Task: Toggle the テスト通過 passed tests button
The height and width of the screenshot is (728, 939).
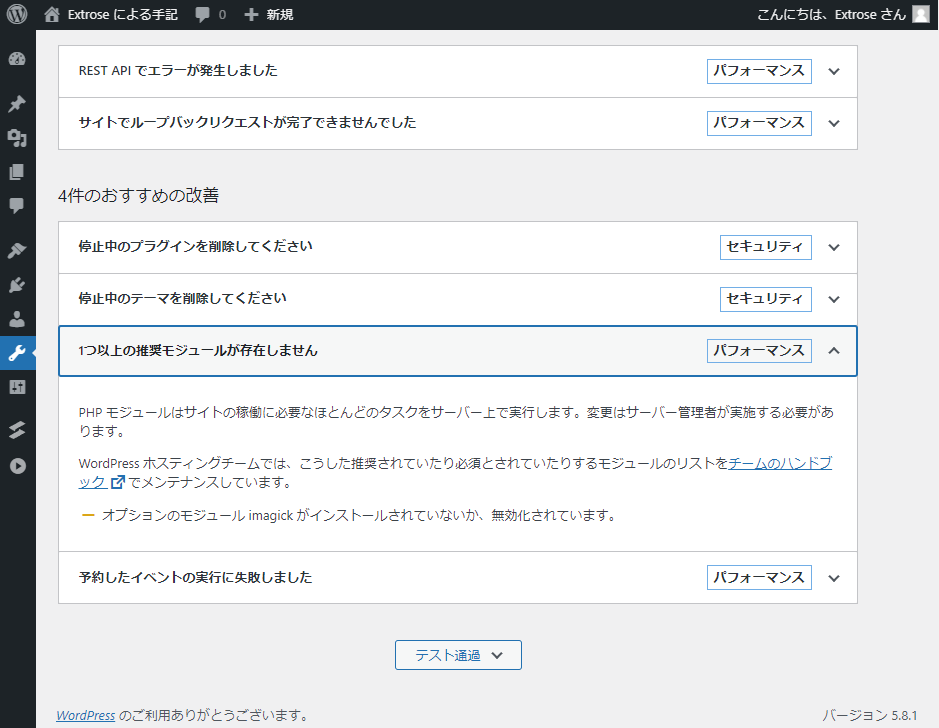Action: tap(458, 655)
